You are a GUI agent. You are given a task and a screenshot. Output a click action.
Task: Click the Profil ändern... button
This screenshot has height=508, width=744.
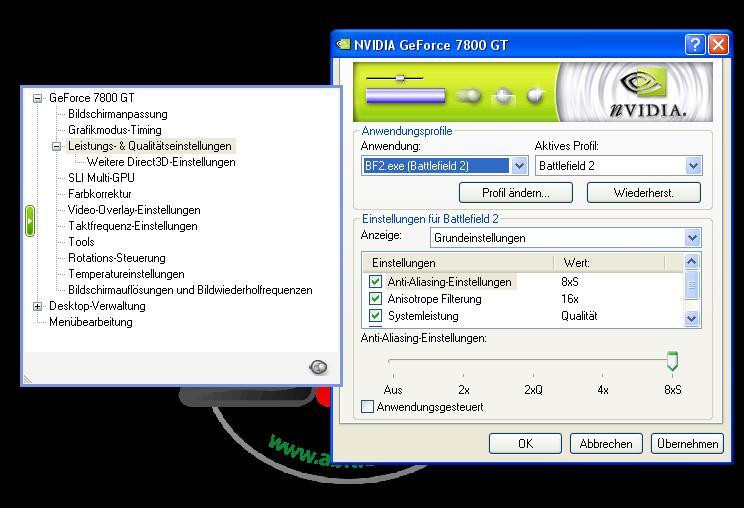[516, 193]
